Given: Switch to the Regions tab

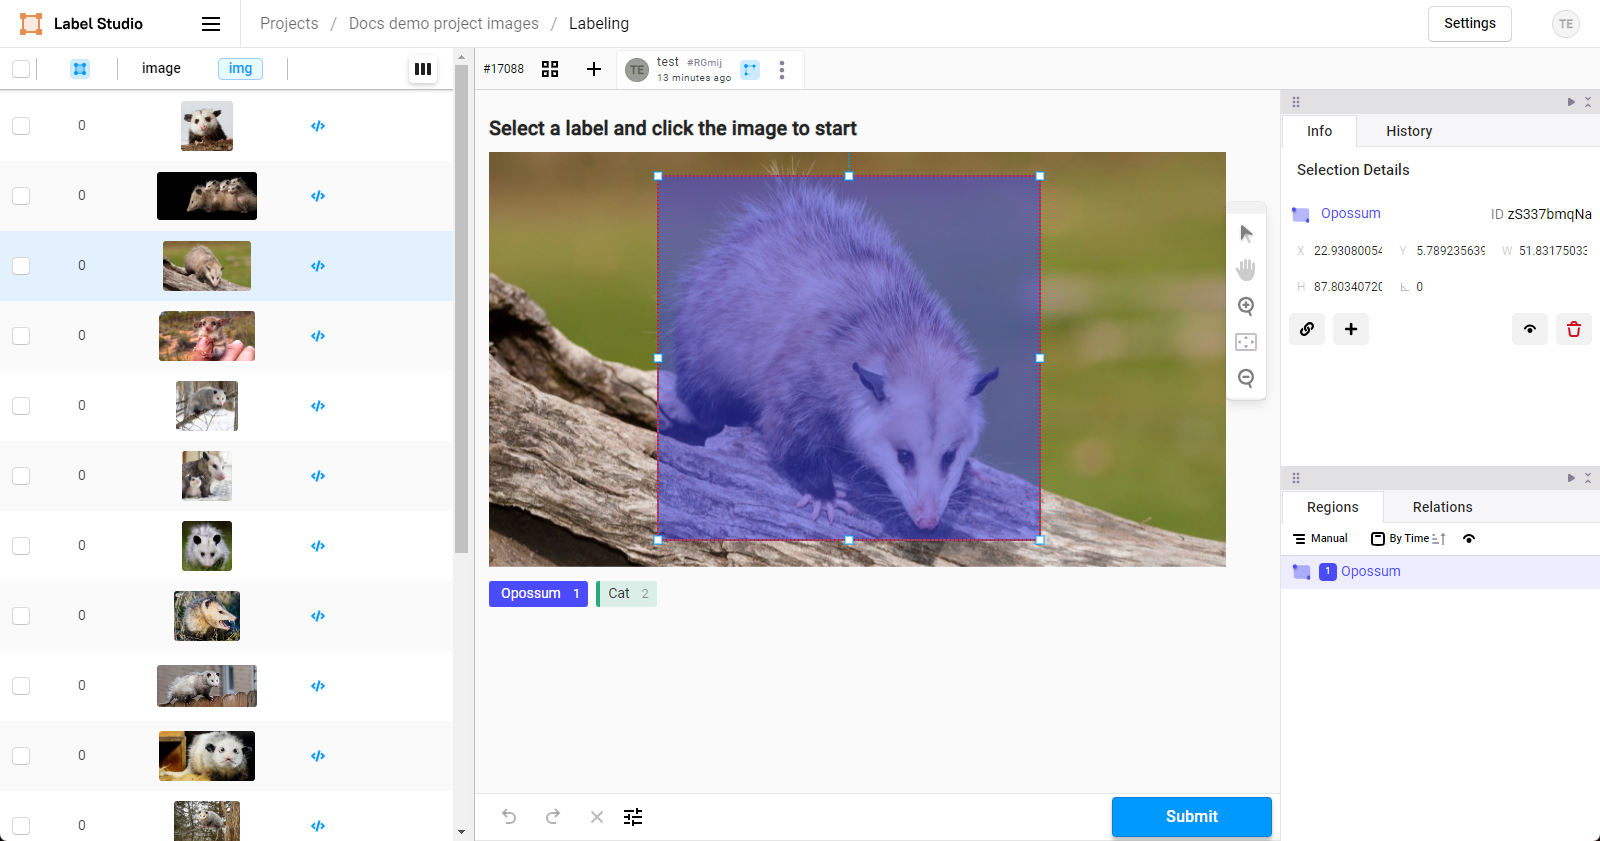Looking at the screenshot, I should pyautogui.click(x=1332, y=507).
